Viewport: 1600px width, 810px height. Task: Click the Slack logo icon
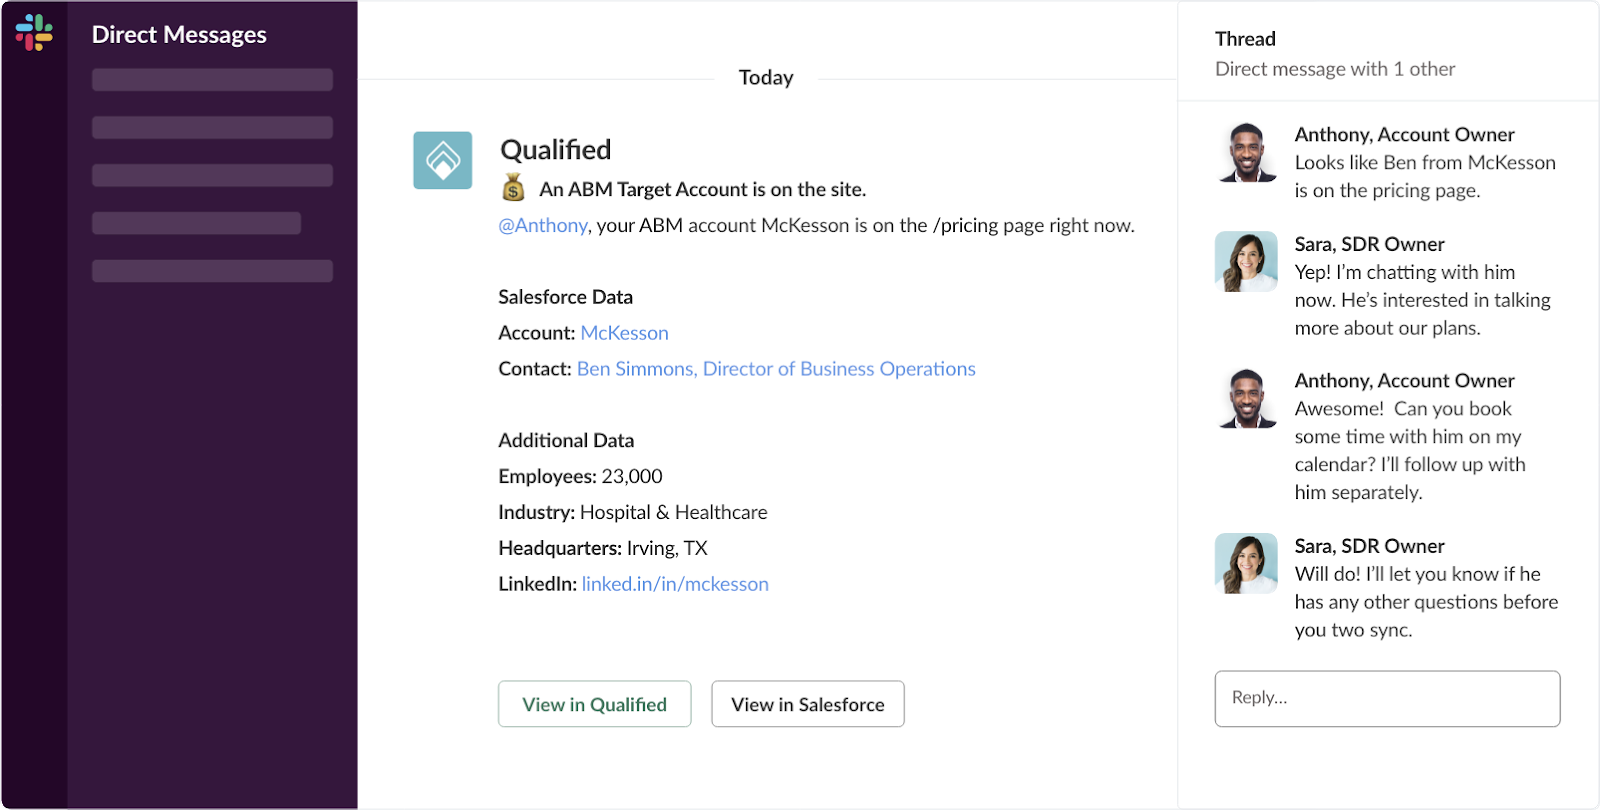point(34,32)
